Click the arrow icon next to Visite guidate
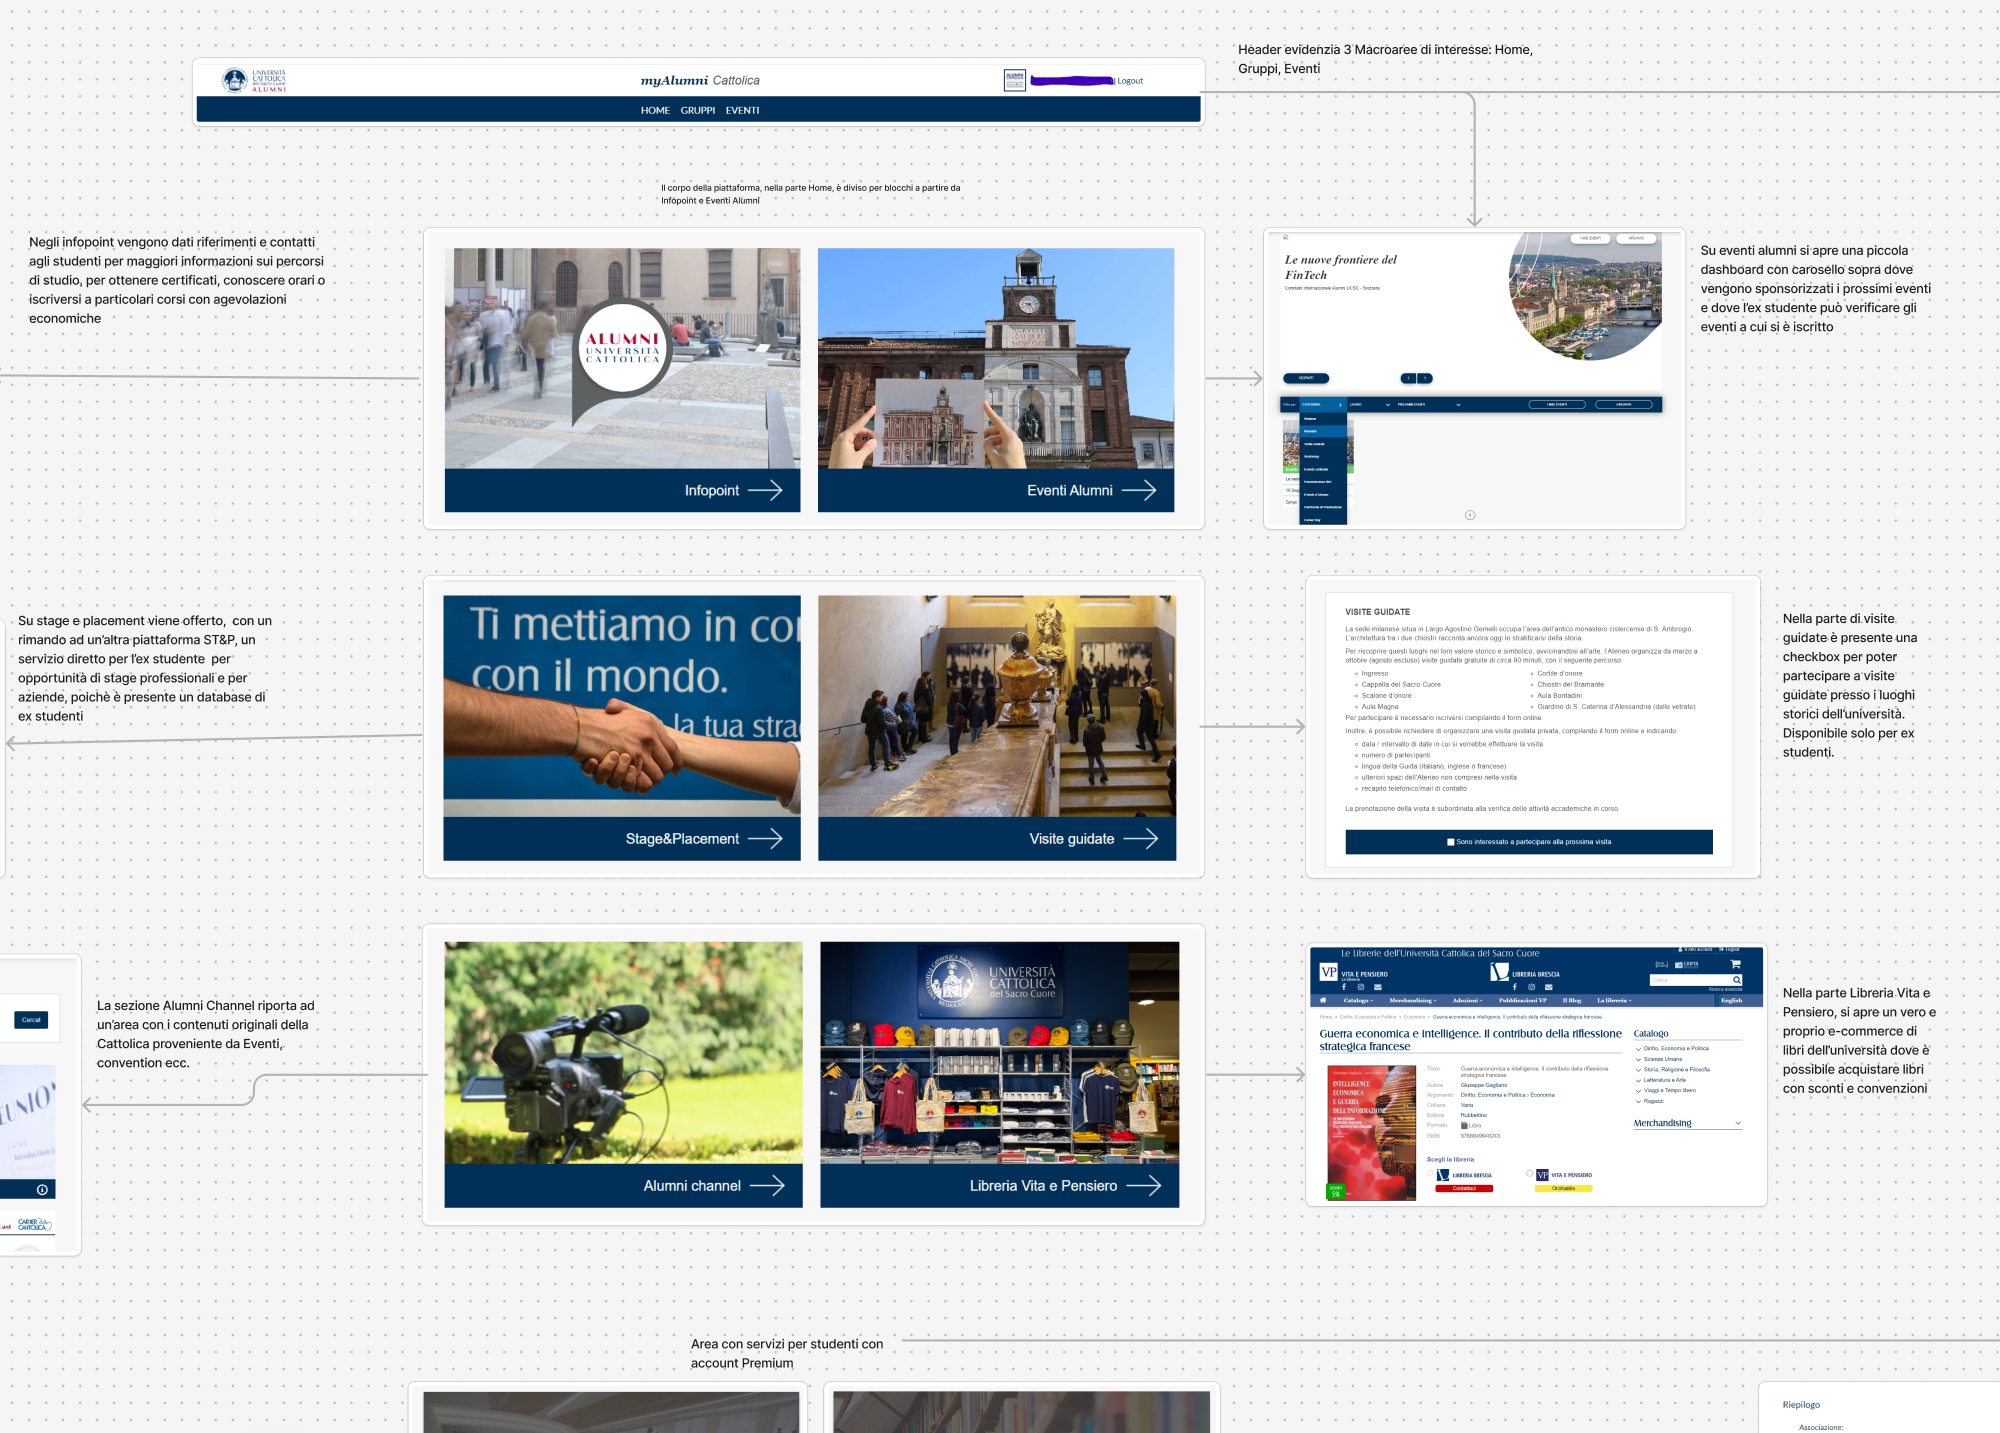Image resolution: width=2000 pixels, height=1433 pixels. [x=1140, y=838]
